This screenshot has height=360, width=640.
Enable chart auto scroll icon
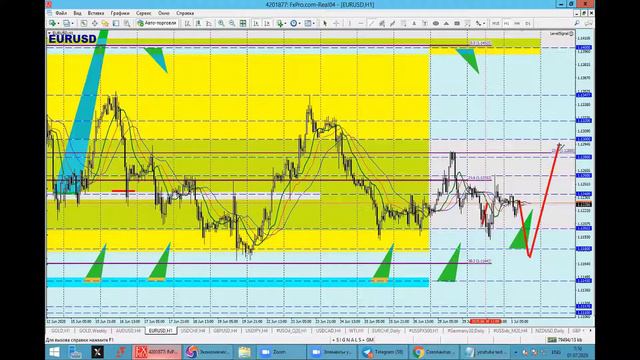(x=256, y=23)
